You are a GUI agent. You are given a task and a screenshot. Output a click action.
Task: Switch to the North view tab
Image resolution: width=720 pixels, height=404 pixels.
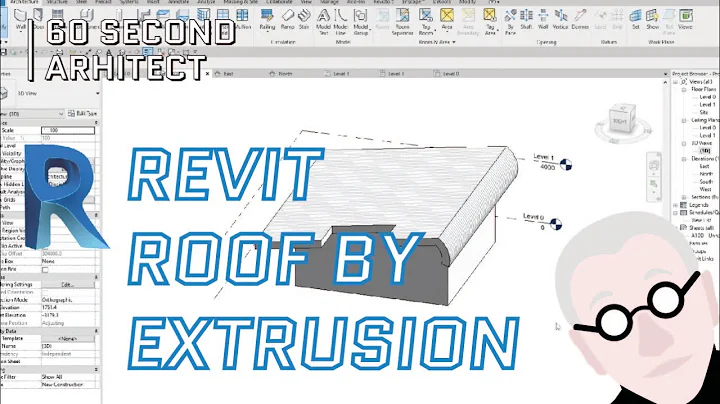tap(281, 73)
